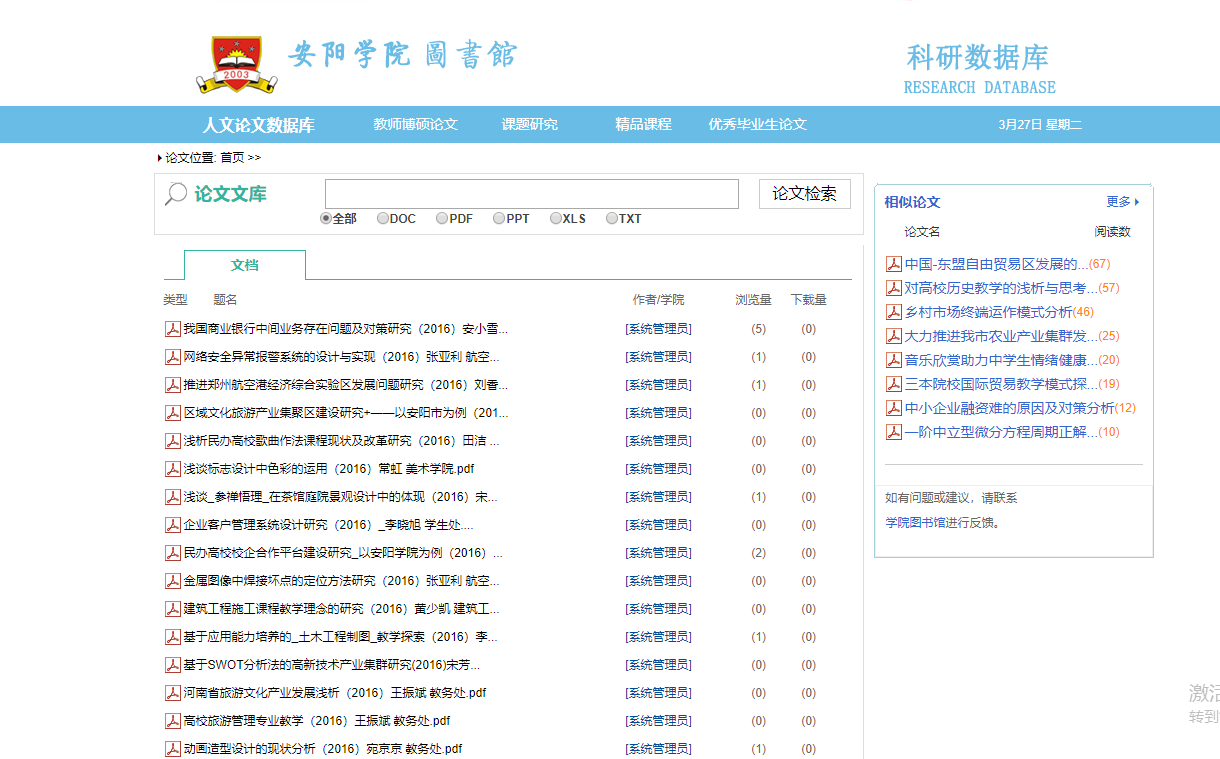Screen dimensions: 1220x759
Task: Select the 全部 file type radio button
Action: click(326, 219)
